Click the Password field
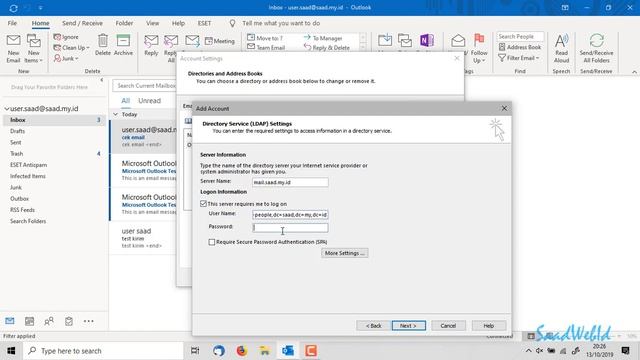The height and width of the screenshot is (360, 640). [x=290, y=227]
